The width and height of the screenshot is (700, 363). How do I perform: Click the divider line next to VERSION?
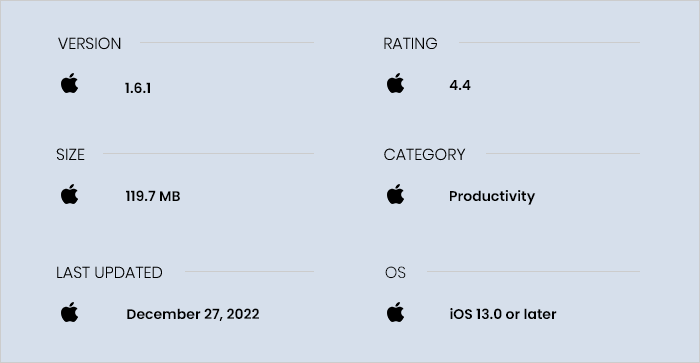(x=227, y=43)
